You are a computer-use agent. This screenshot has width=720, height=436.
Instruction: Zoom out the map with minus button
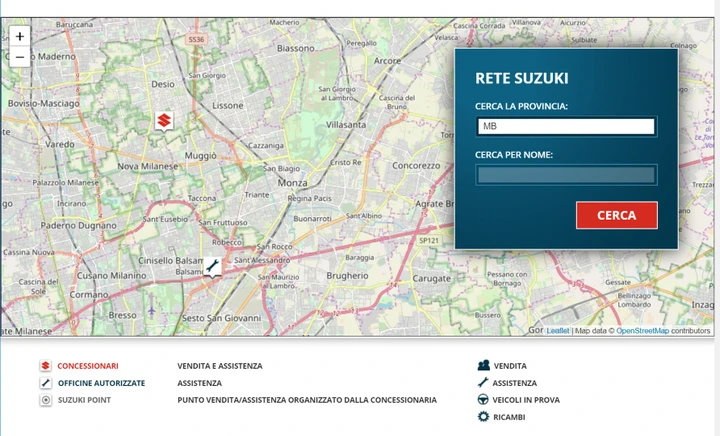point(20,57)
